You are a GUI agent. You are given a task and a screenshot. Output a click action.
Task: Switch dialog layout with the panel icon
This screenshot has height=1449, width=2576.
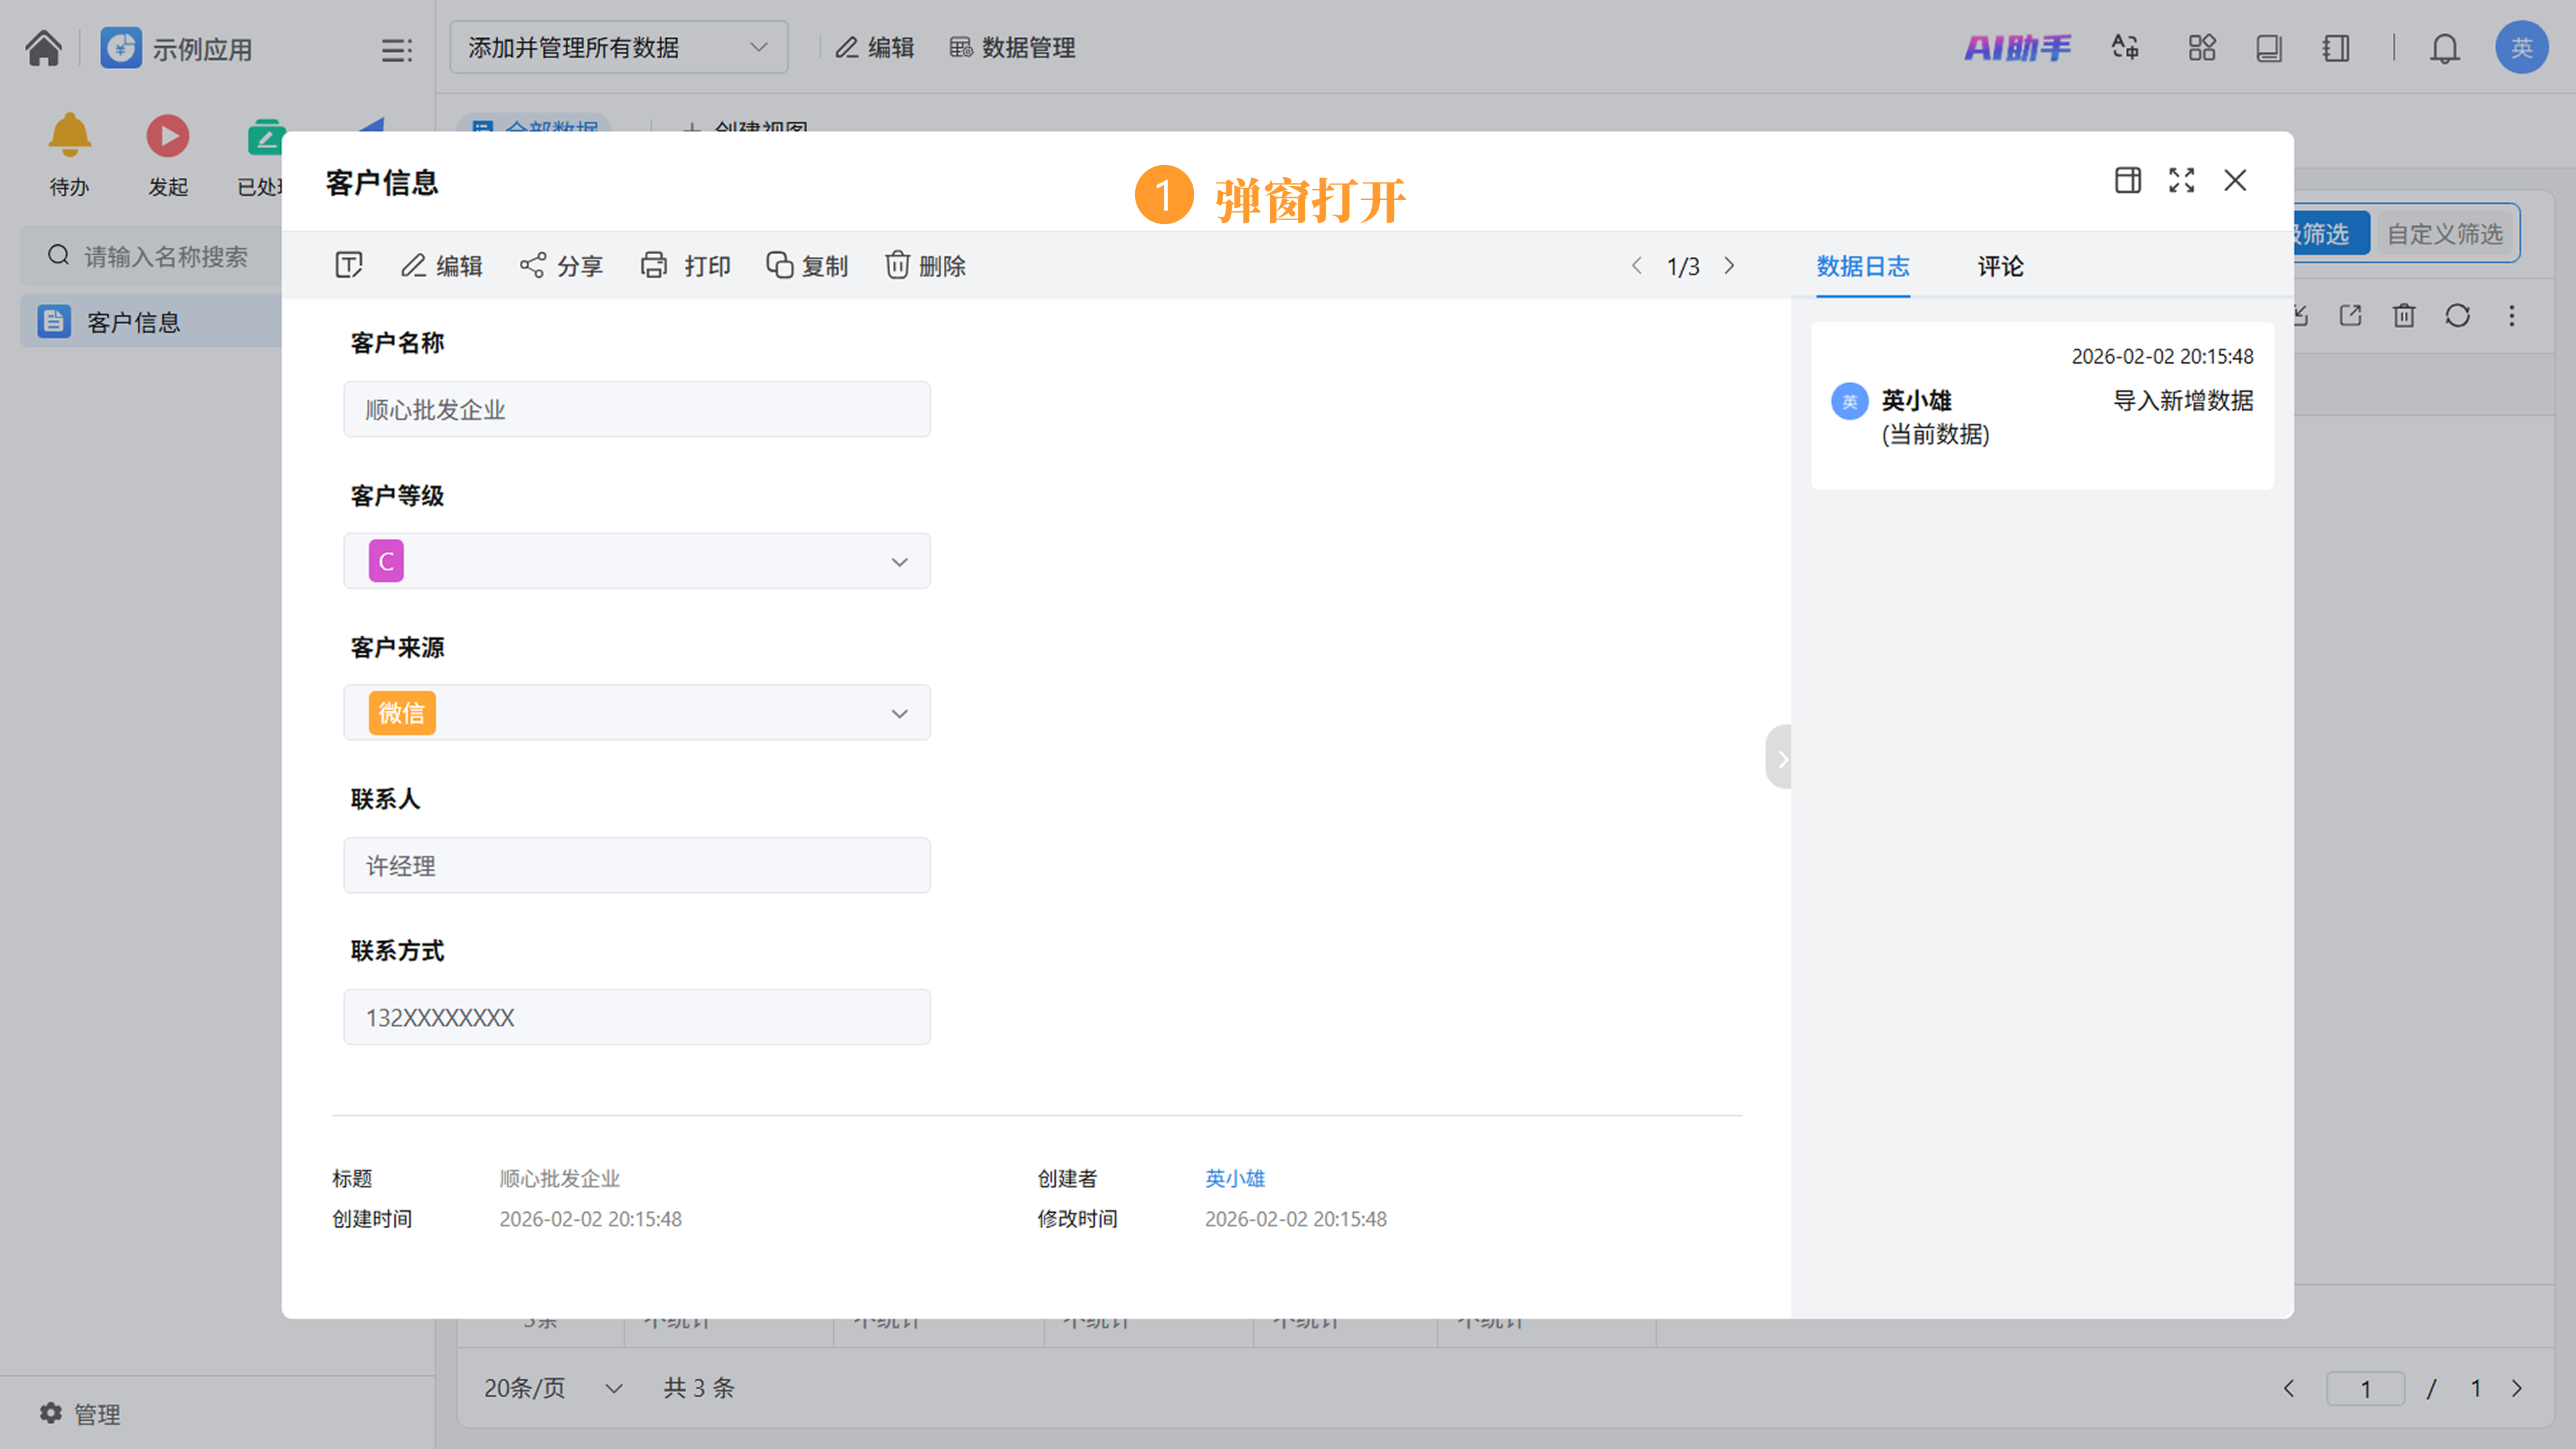(x=2127, y=181)
